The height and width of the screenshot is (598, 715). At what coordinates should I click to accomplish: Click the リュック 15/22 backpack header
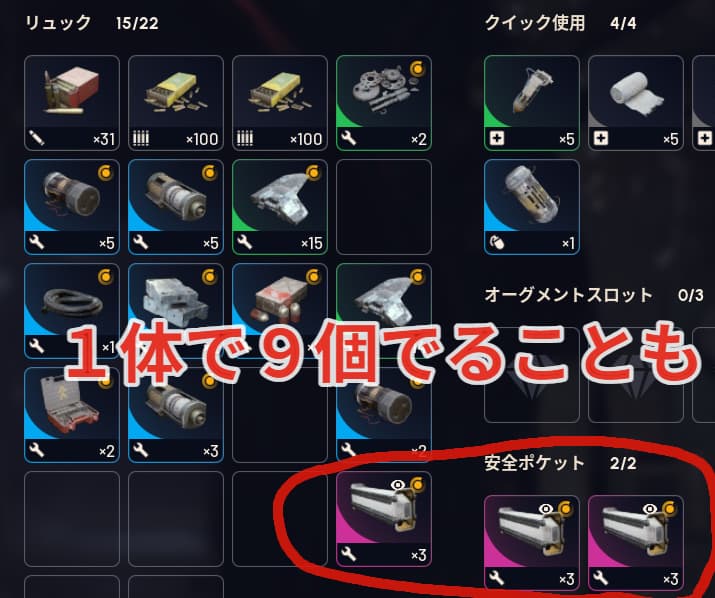point(92,23)
